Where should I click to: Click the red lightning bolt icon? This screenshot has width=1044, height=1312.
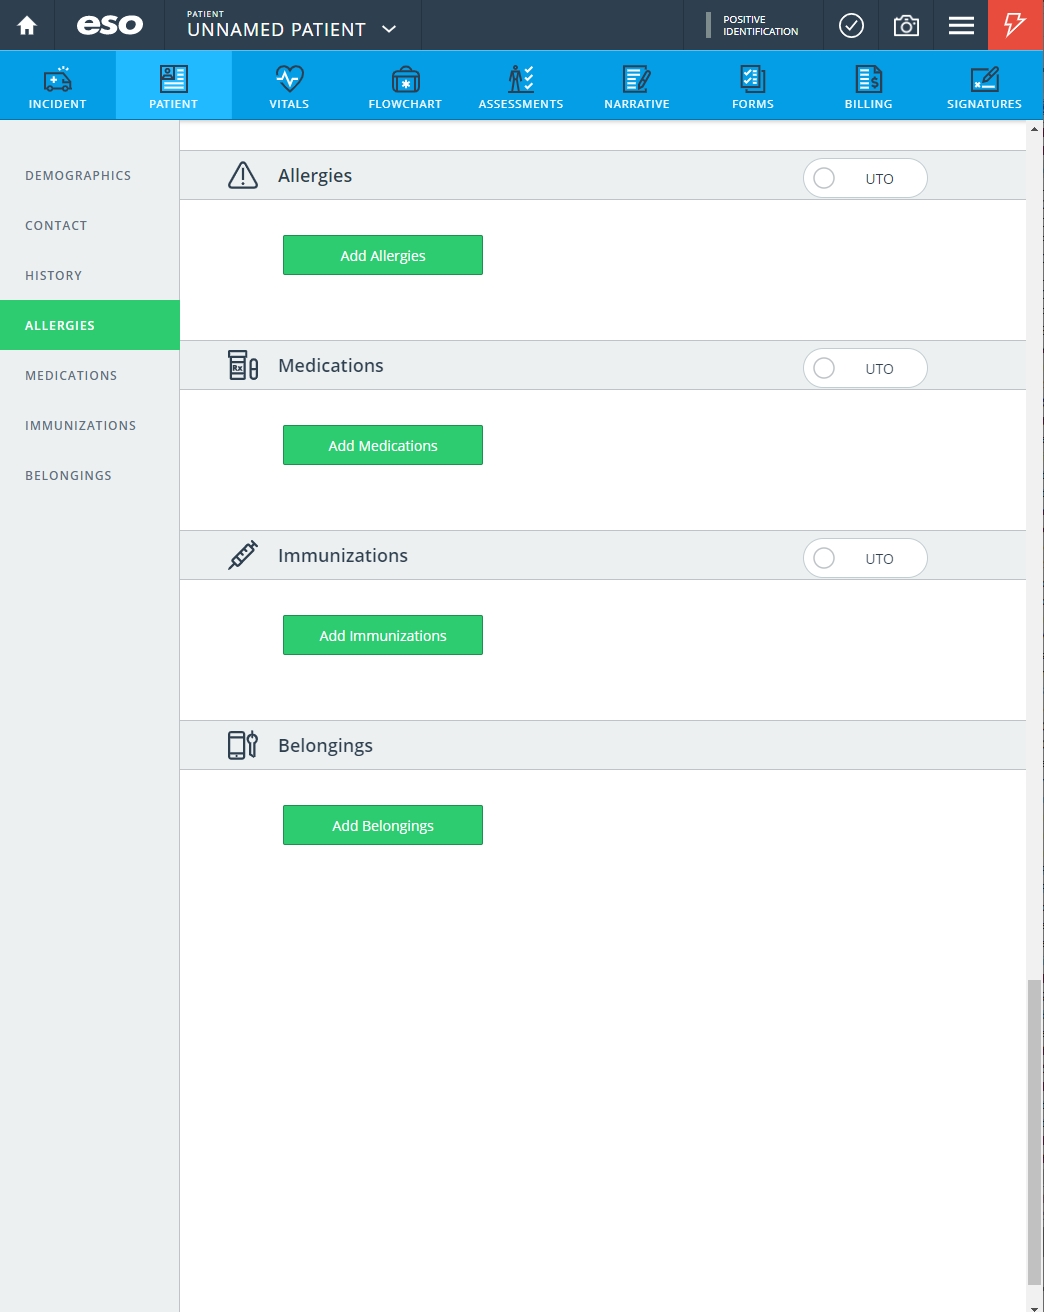[1015, 25]
